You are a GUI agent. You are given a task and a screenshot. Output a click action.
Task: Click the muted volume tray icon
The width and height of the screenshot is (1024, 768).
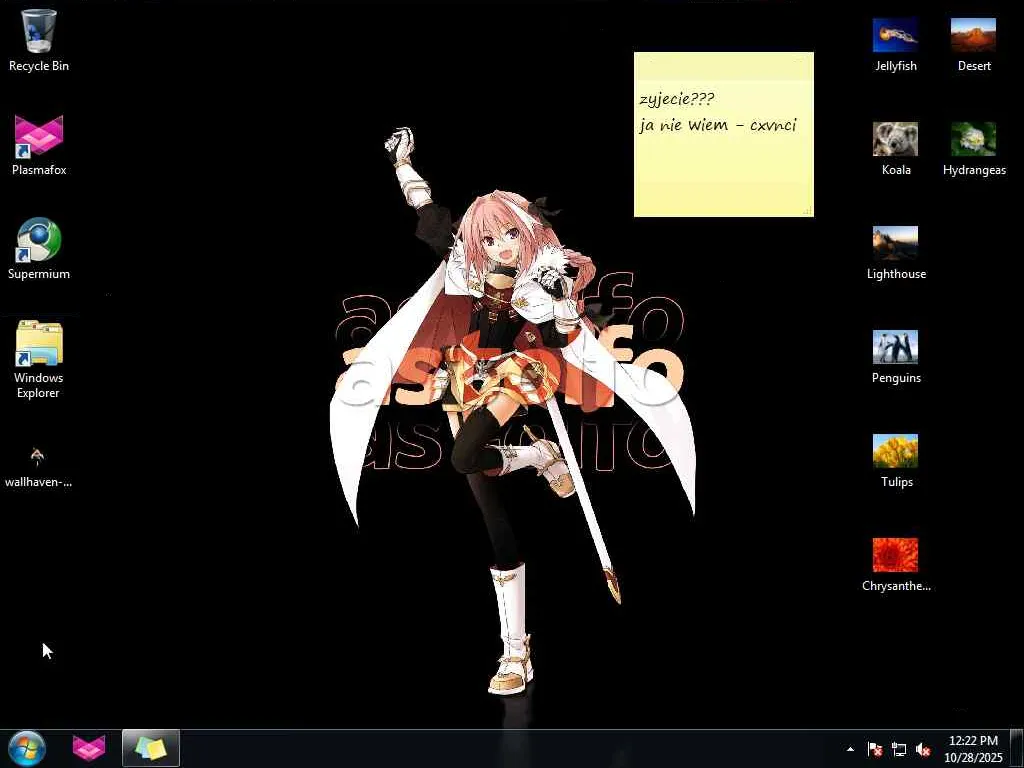point(923,749)
